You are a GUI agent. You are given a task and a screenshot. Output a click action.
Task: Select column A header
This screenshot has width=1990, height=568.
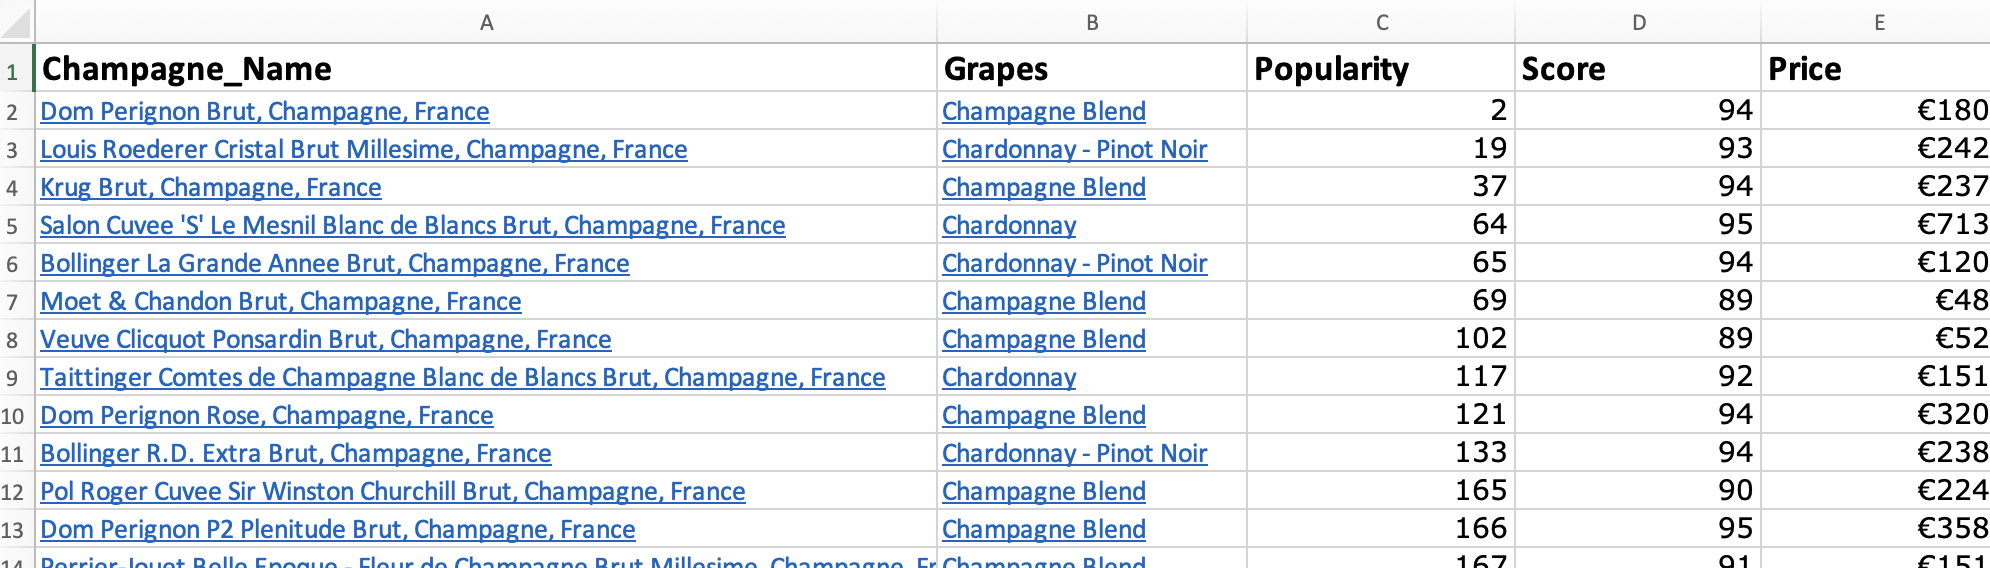(486, 22)
